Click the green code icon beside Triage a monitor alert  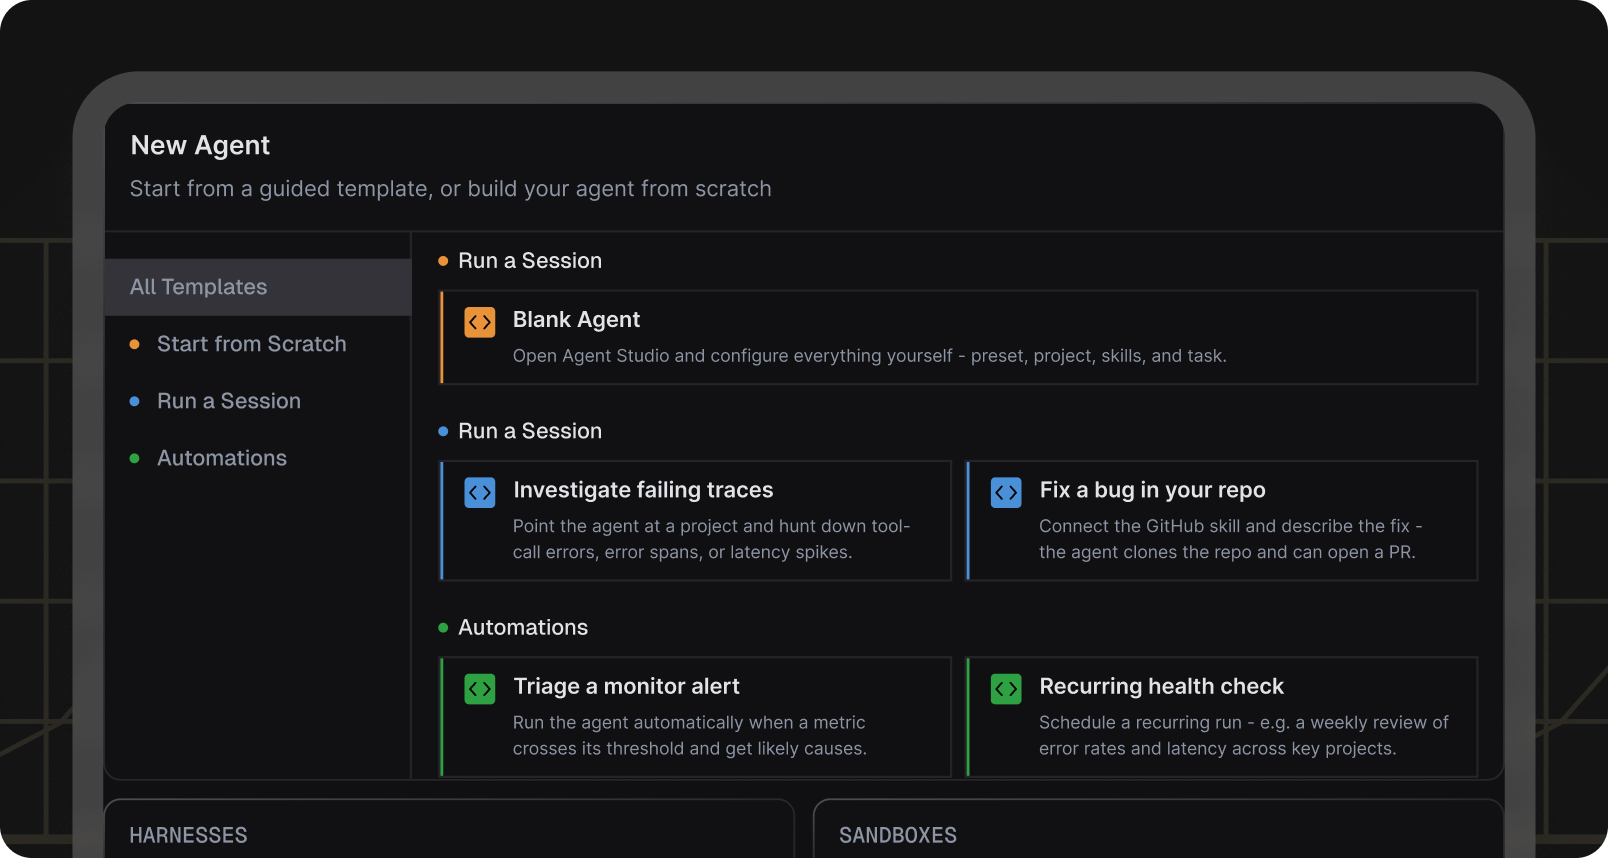click(480, 689)
